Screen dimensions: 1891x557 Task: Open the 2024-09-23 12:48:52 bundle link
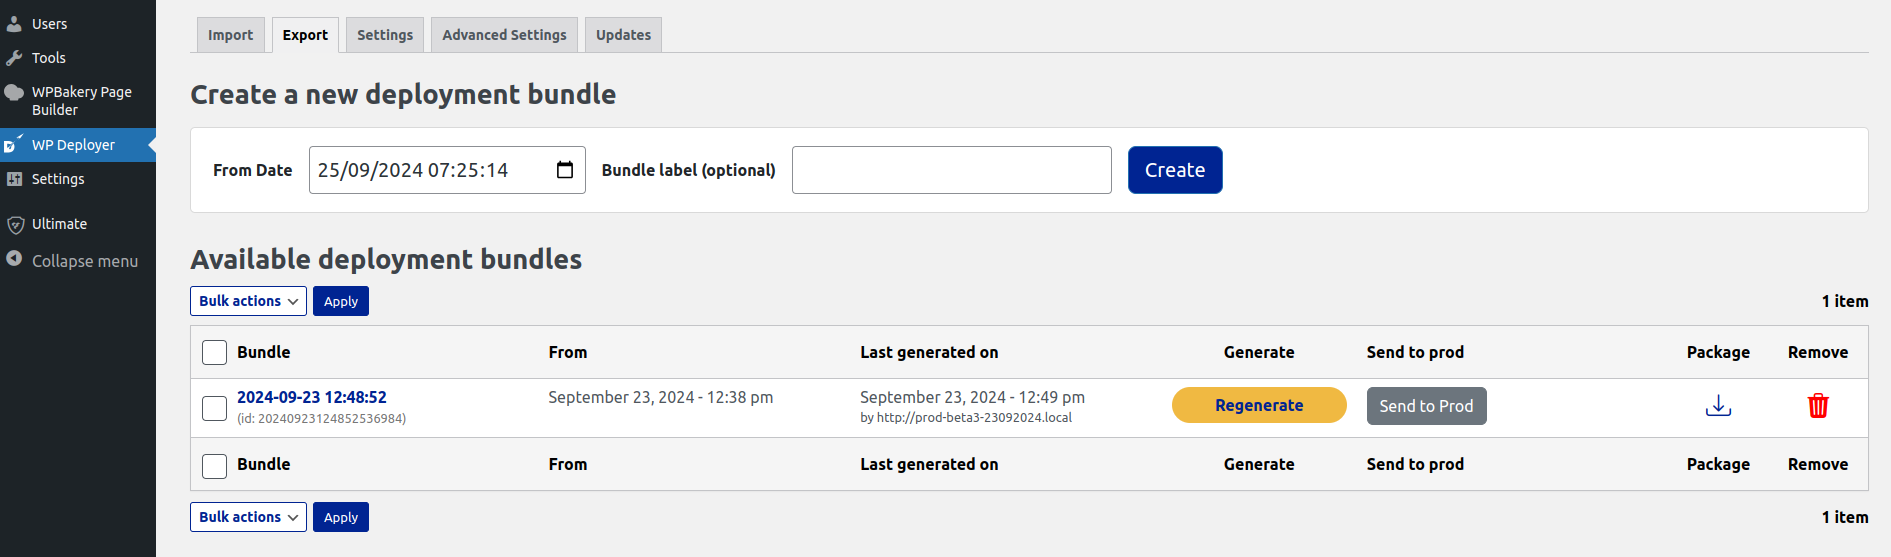[x=311, y=397]
